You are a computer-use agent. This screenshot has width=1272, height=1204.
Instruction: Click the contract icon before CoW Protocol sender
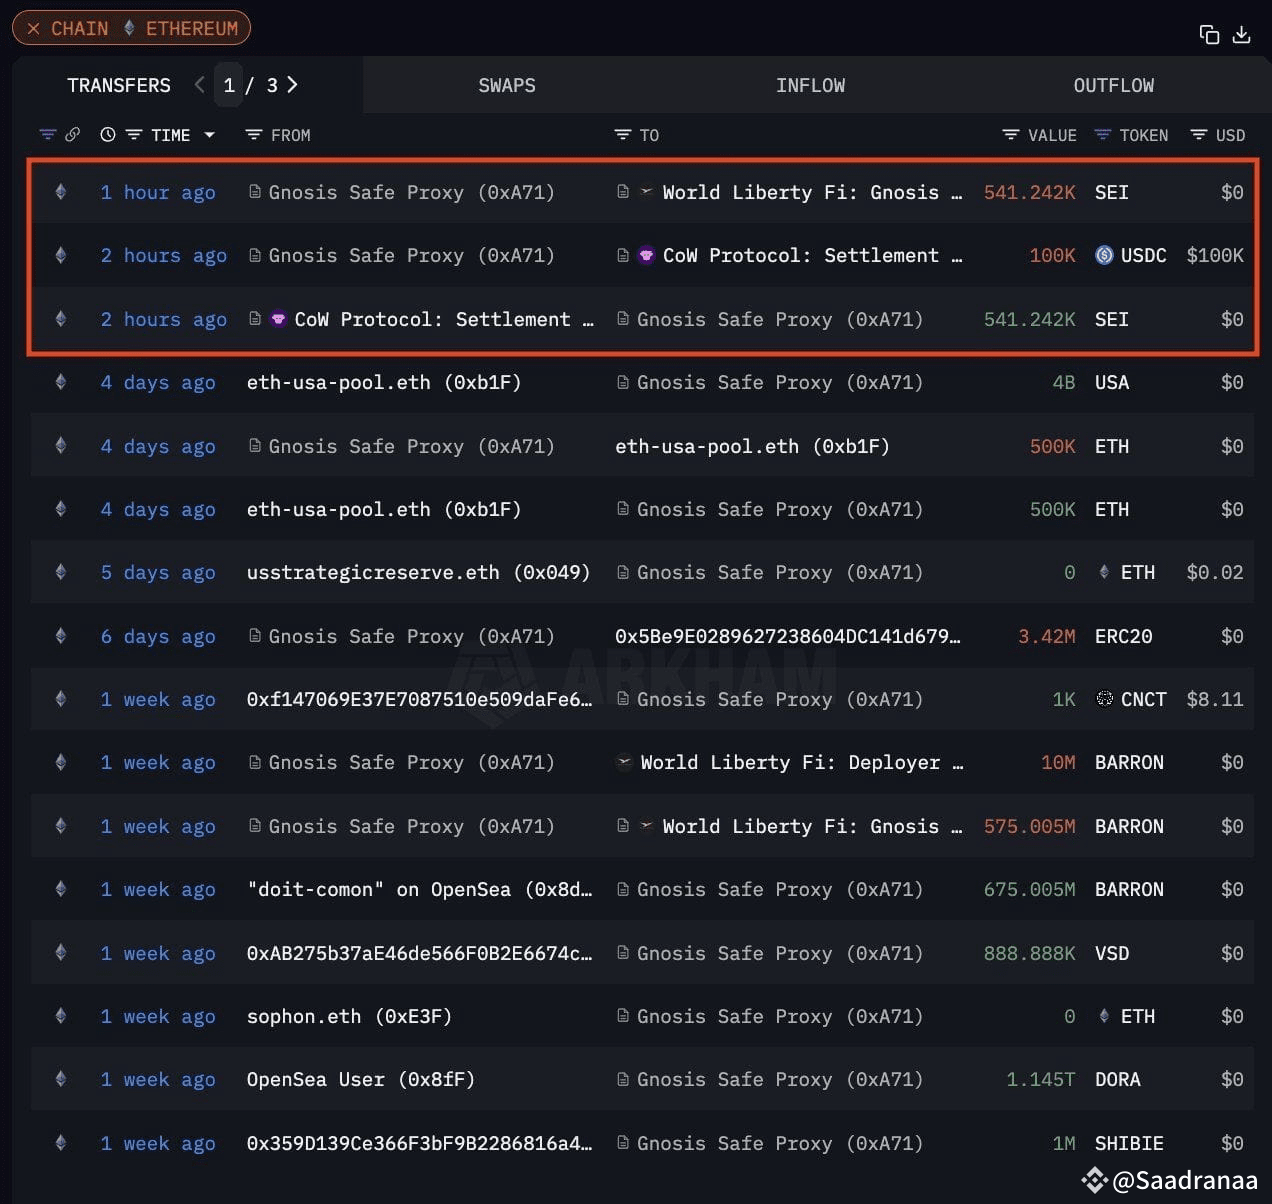(255, 319)
